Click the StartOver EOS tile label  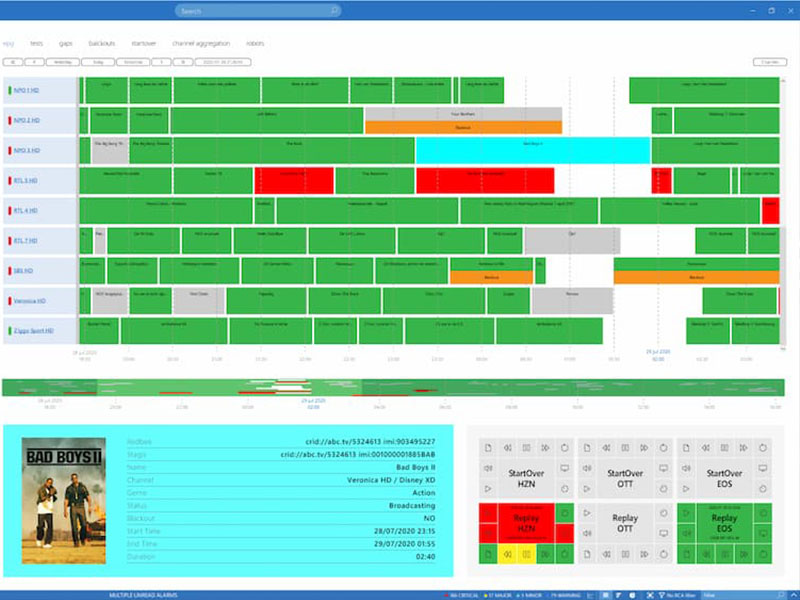pos(724,479)
